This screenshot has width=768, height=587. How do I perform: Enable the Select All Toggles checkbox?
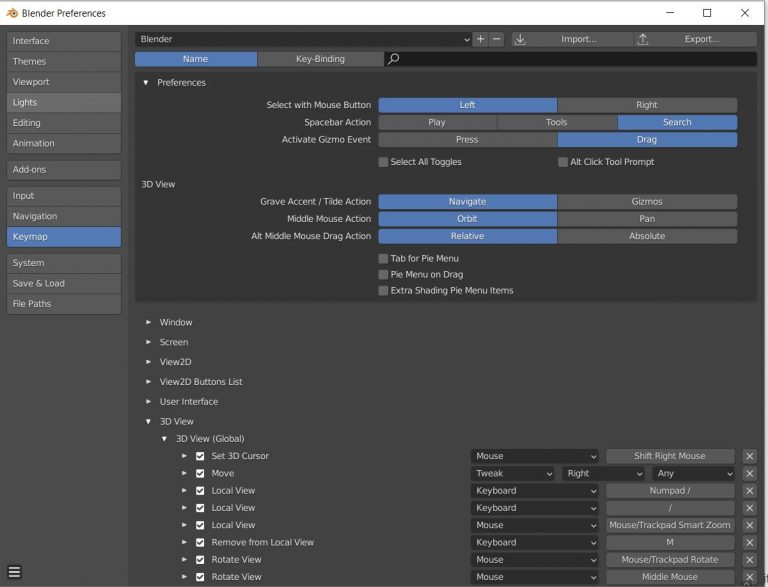pyautogui.click(x=383, y=162)
